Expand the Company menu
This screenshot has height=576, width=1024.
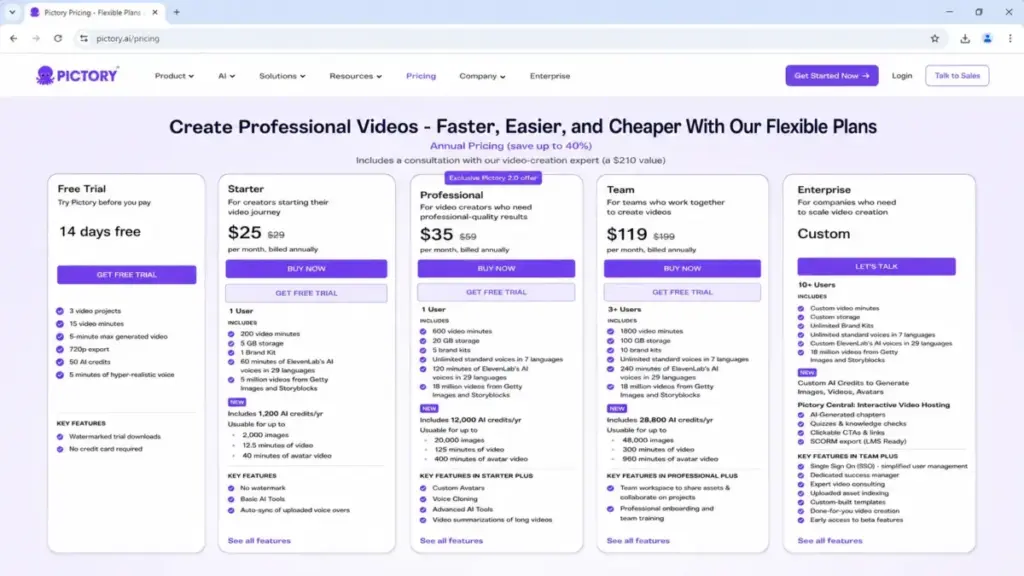tap(482, 76)
